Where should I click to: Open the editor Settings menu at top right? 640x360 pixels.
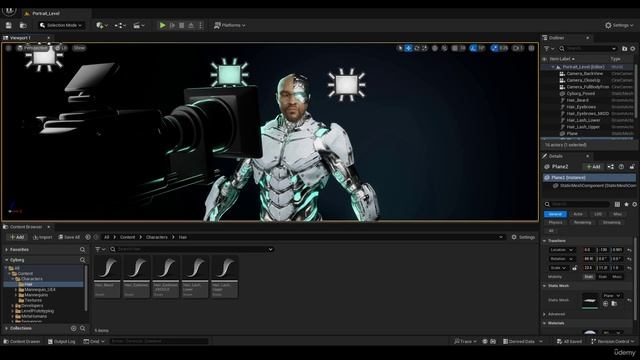coord(619,25)
